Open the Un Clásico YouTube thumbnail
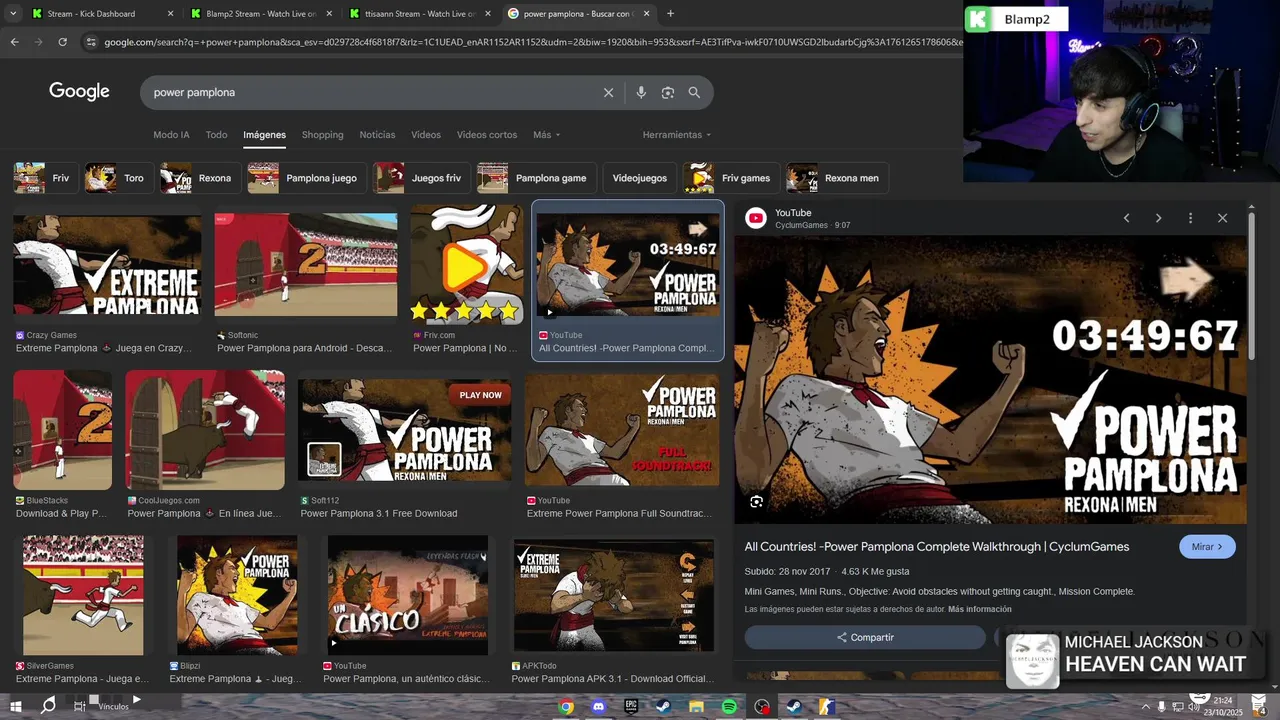The width and height of the screenshot is (1280, 720). [408, 595]
